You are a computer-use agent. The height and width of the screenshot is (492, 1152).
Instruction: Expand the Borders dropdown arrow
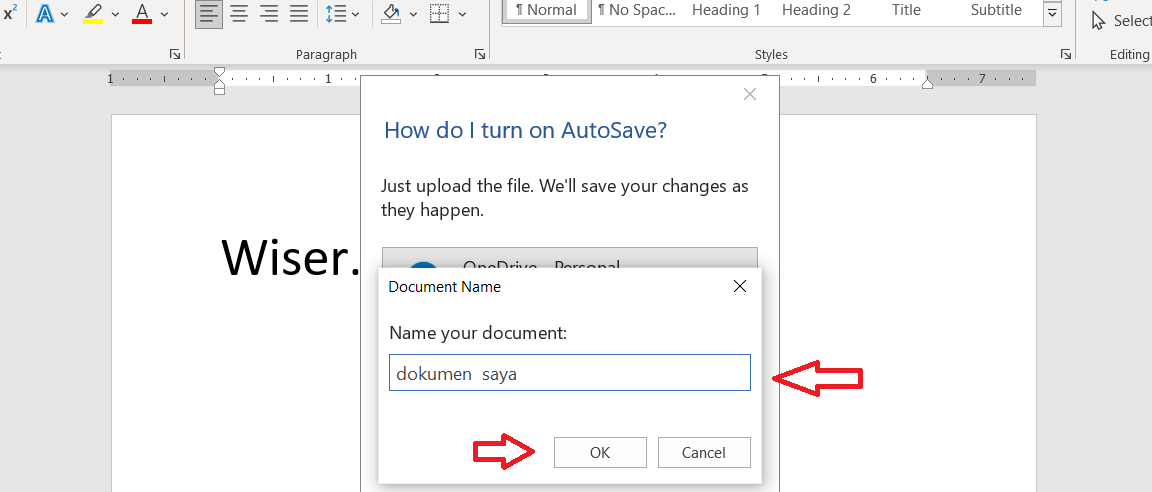pos(462,14)
